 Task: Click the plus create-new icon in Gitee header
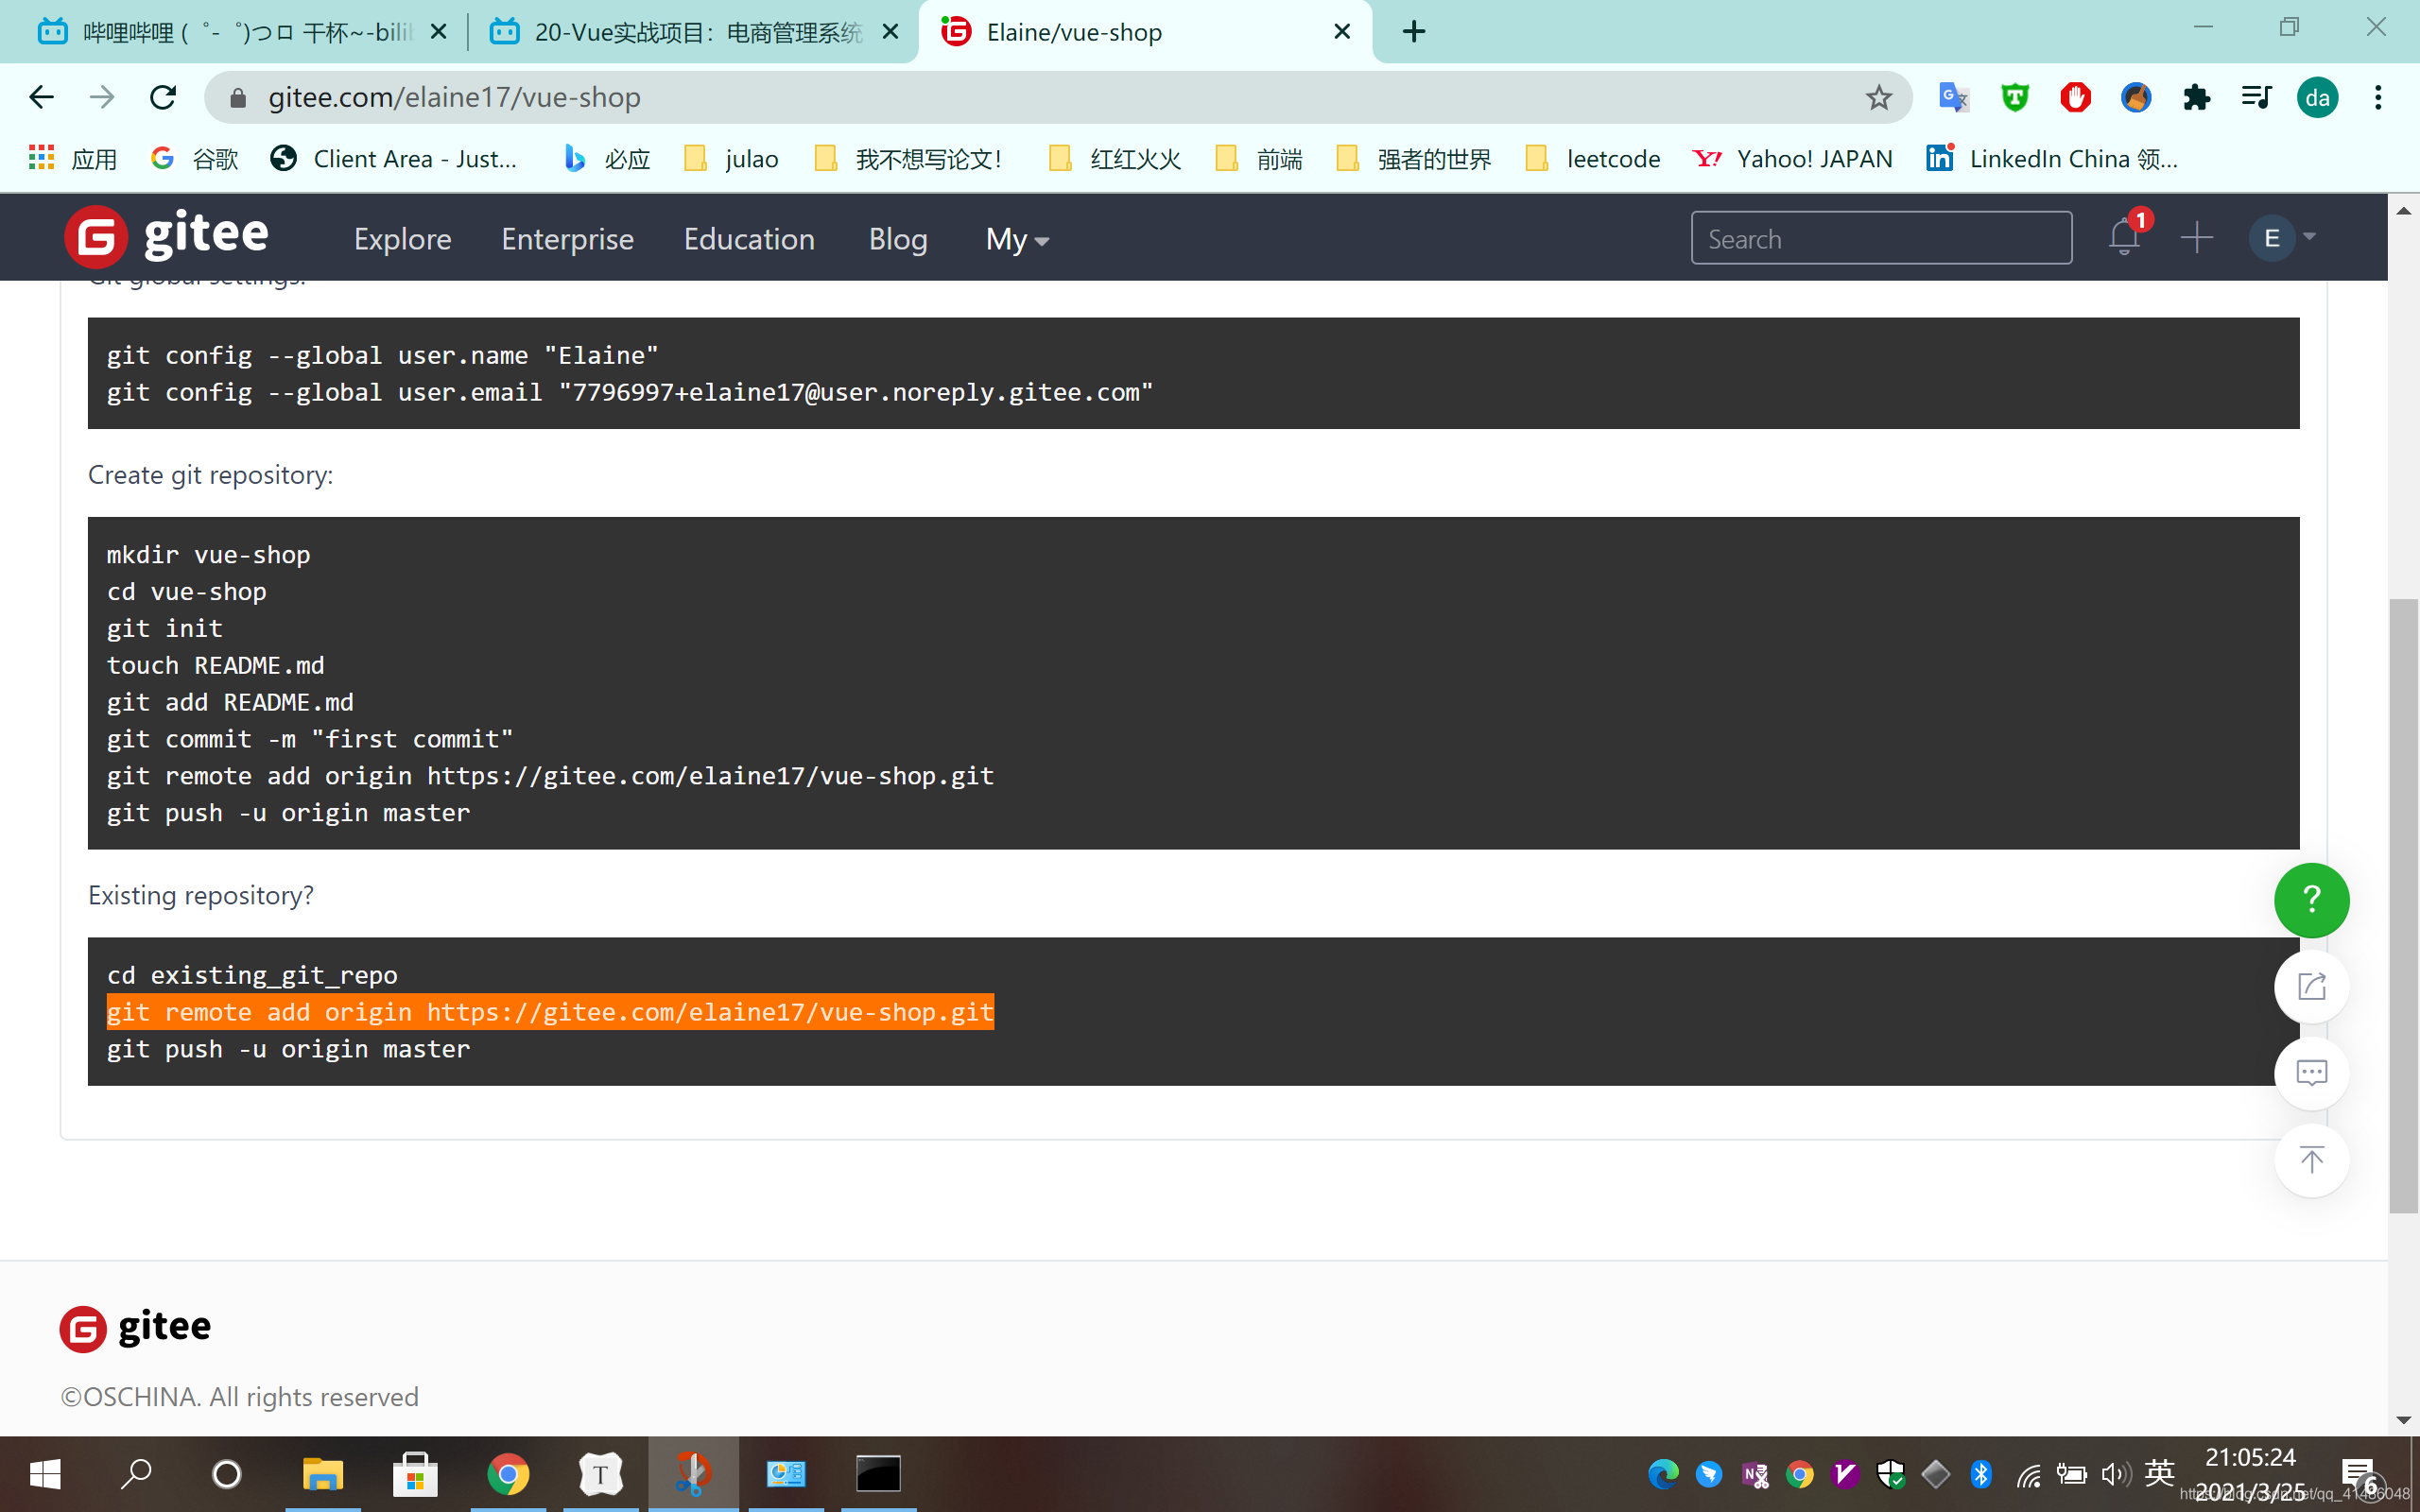point(2196,238)
